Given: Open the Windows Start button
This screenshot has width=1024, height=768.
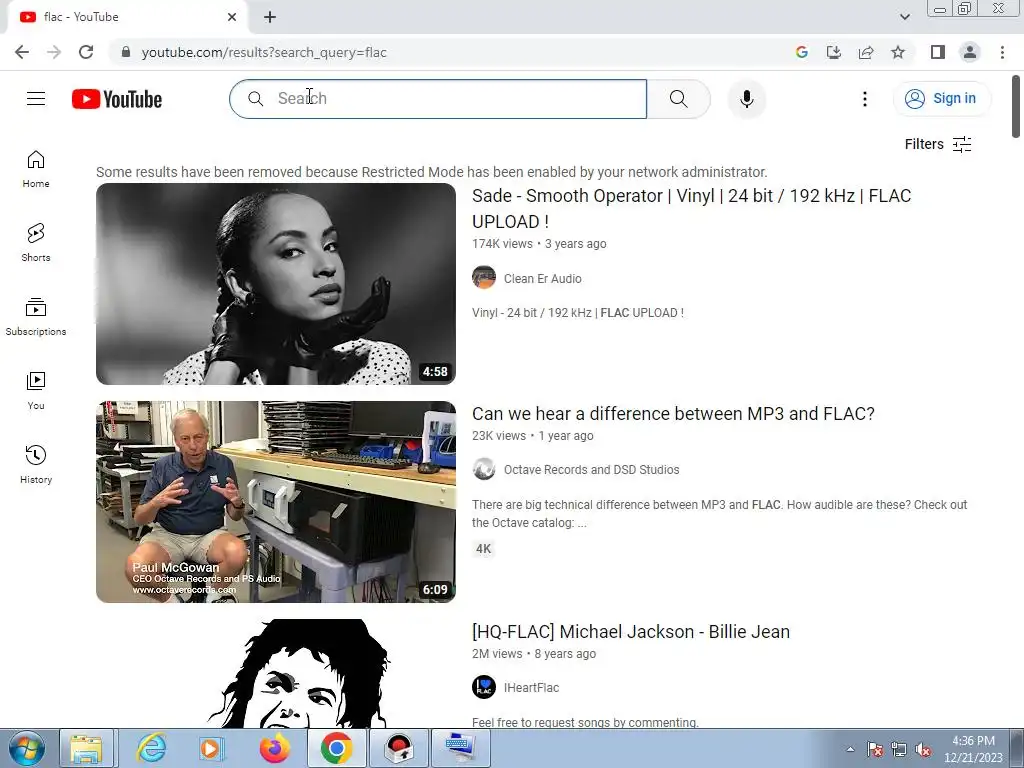Looking at the screenshot, I should [27, 748].
